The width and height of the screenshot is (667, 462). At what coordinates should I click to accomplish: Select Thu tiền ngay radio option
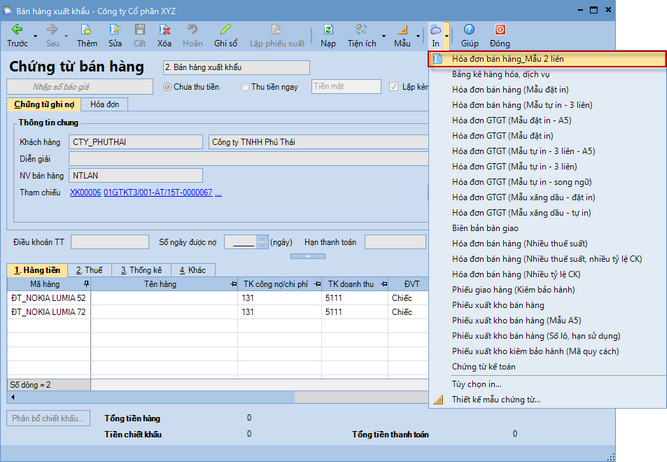pyautogui.click(x=245, y=87)
